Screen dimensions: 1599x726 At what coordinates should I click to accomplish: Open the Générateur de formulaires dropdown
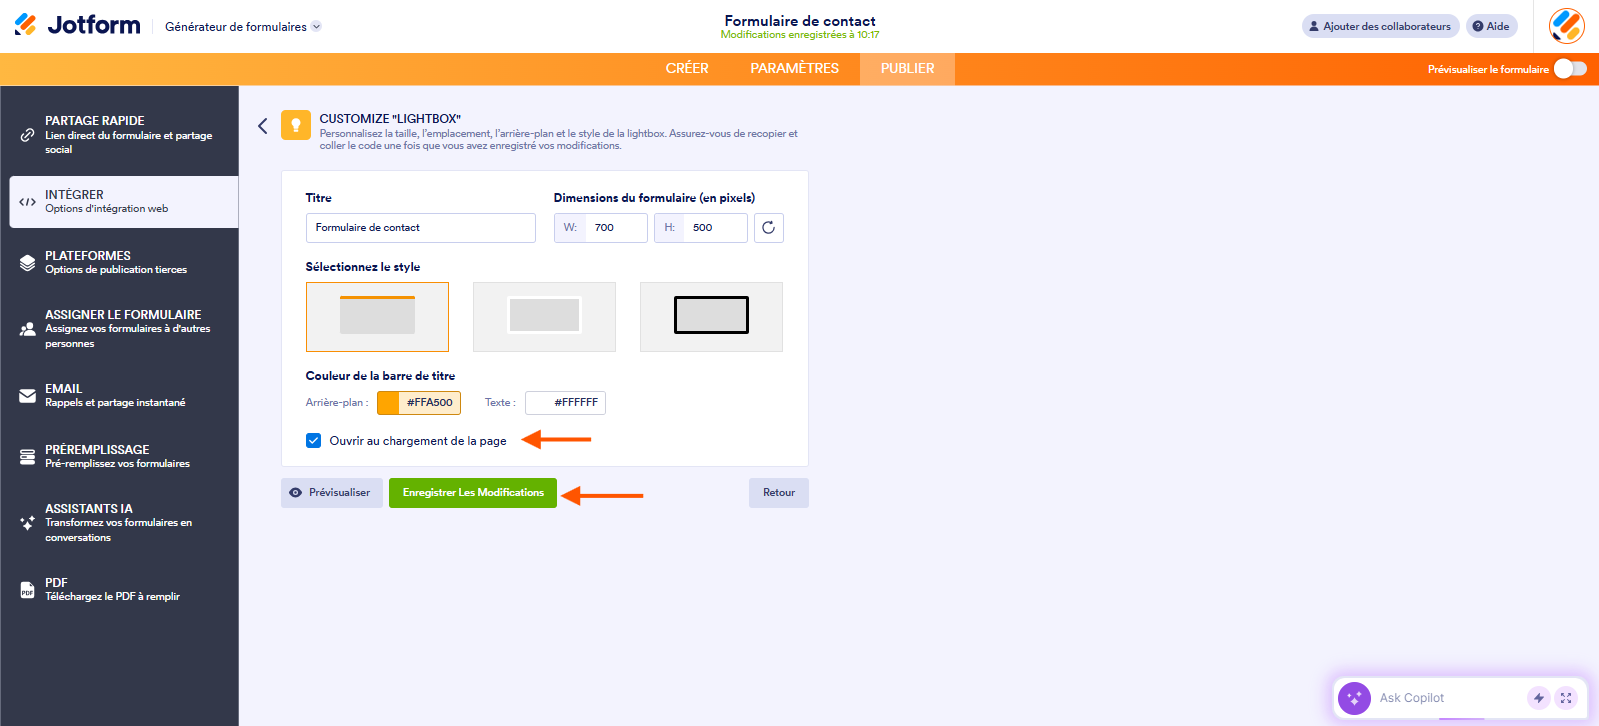click(x=243, y=27)
